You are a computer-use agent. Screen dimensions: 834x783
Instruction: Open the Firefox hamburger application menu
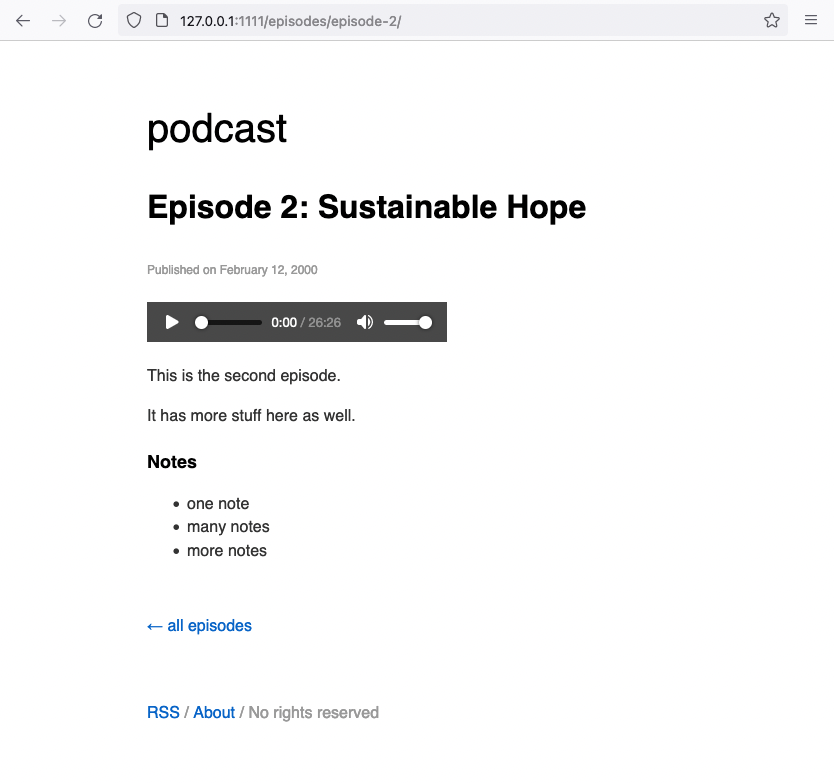811,20
